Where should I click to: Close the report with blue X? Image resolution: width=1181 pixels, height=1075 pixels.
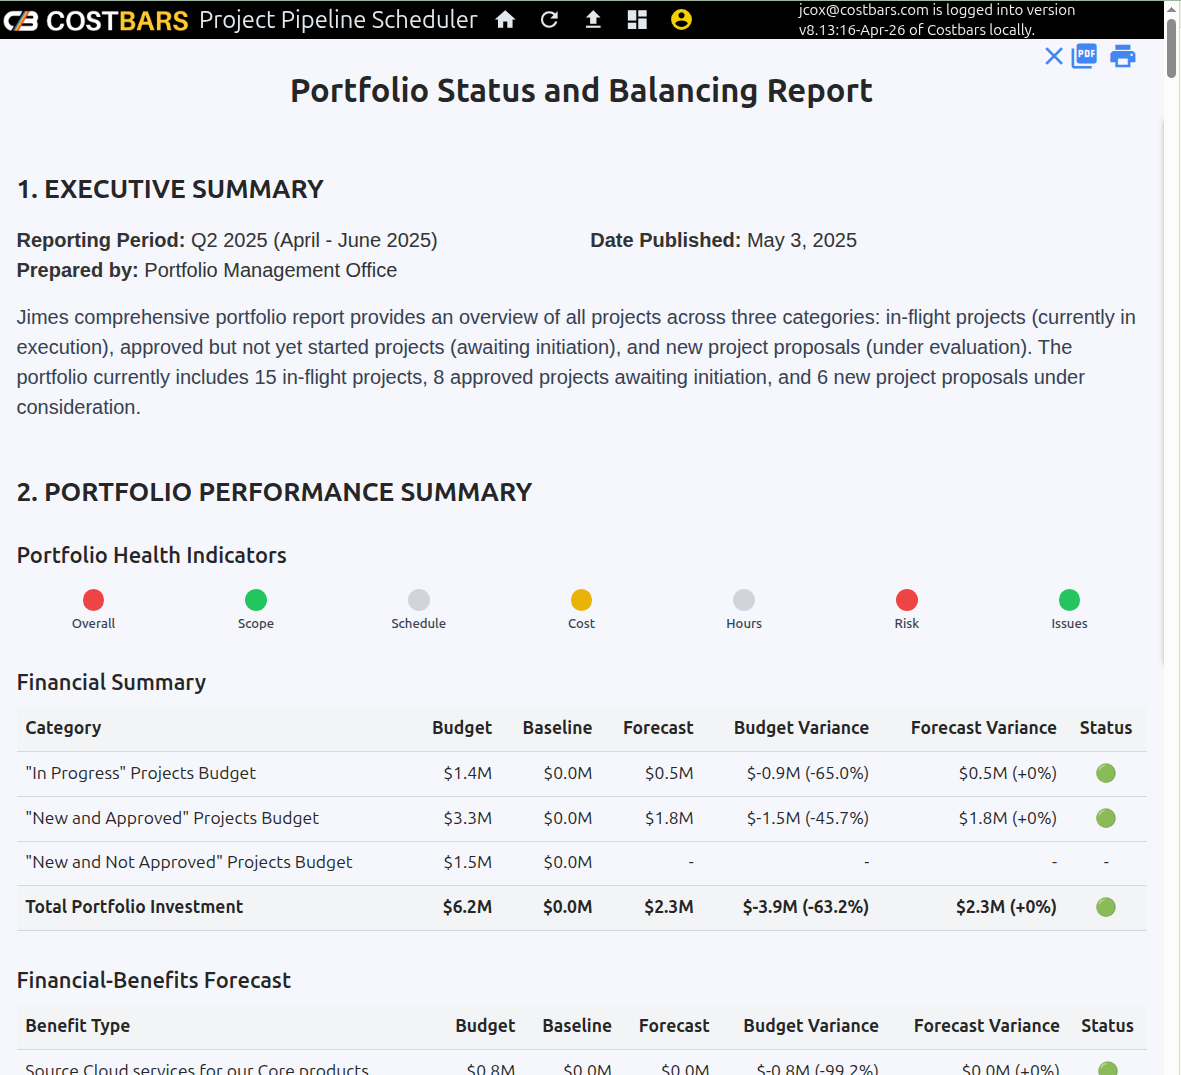[x=1054, y=56]
